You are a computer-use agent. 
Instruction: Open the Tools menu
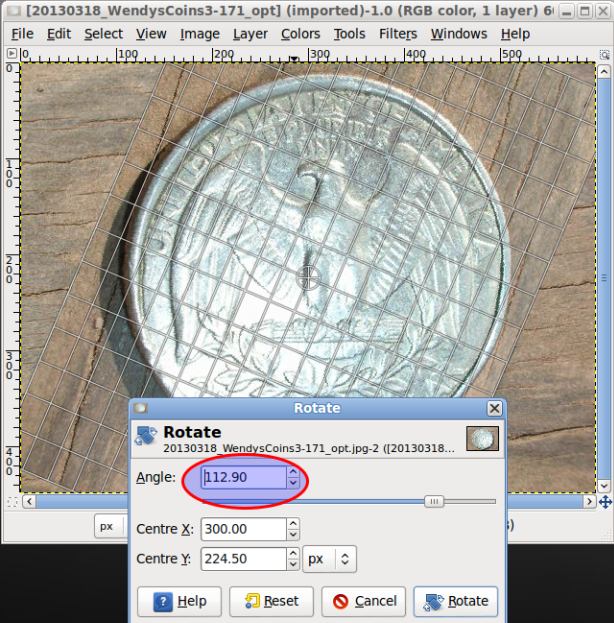pyautogui.click(x=349, y=34)
